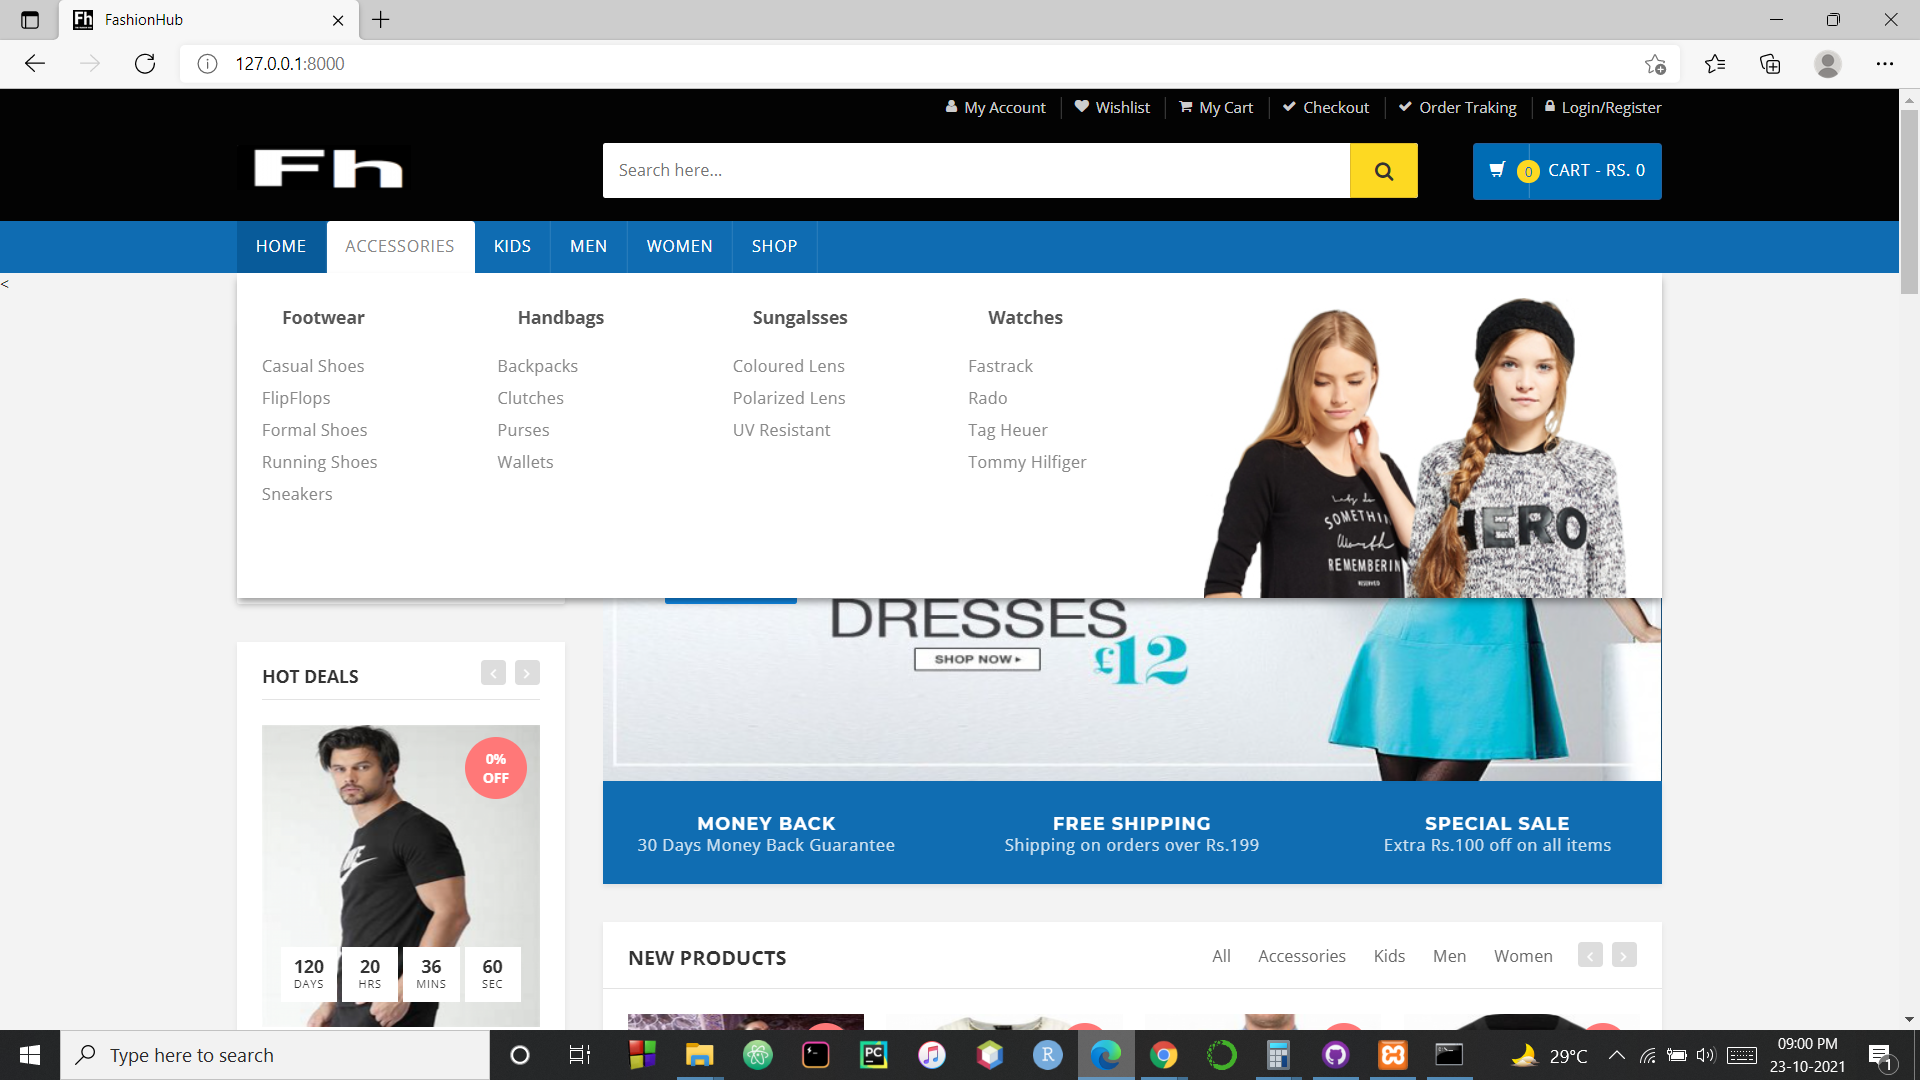Image resolution: width=1920 pixels, height=1080 pixels.
Task: Add page to favorites star icon
Action: coord(1655,64)
